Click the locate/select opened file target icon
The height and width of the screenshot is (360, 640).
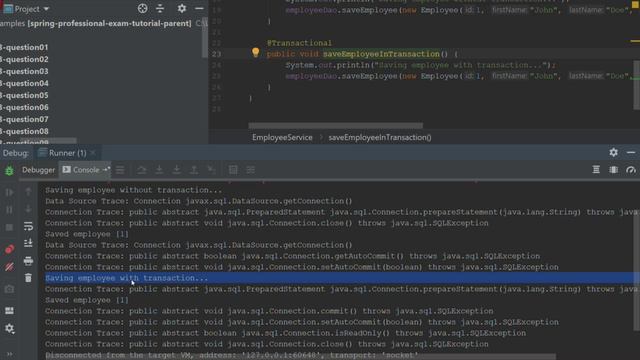(142, 8)
